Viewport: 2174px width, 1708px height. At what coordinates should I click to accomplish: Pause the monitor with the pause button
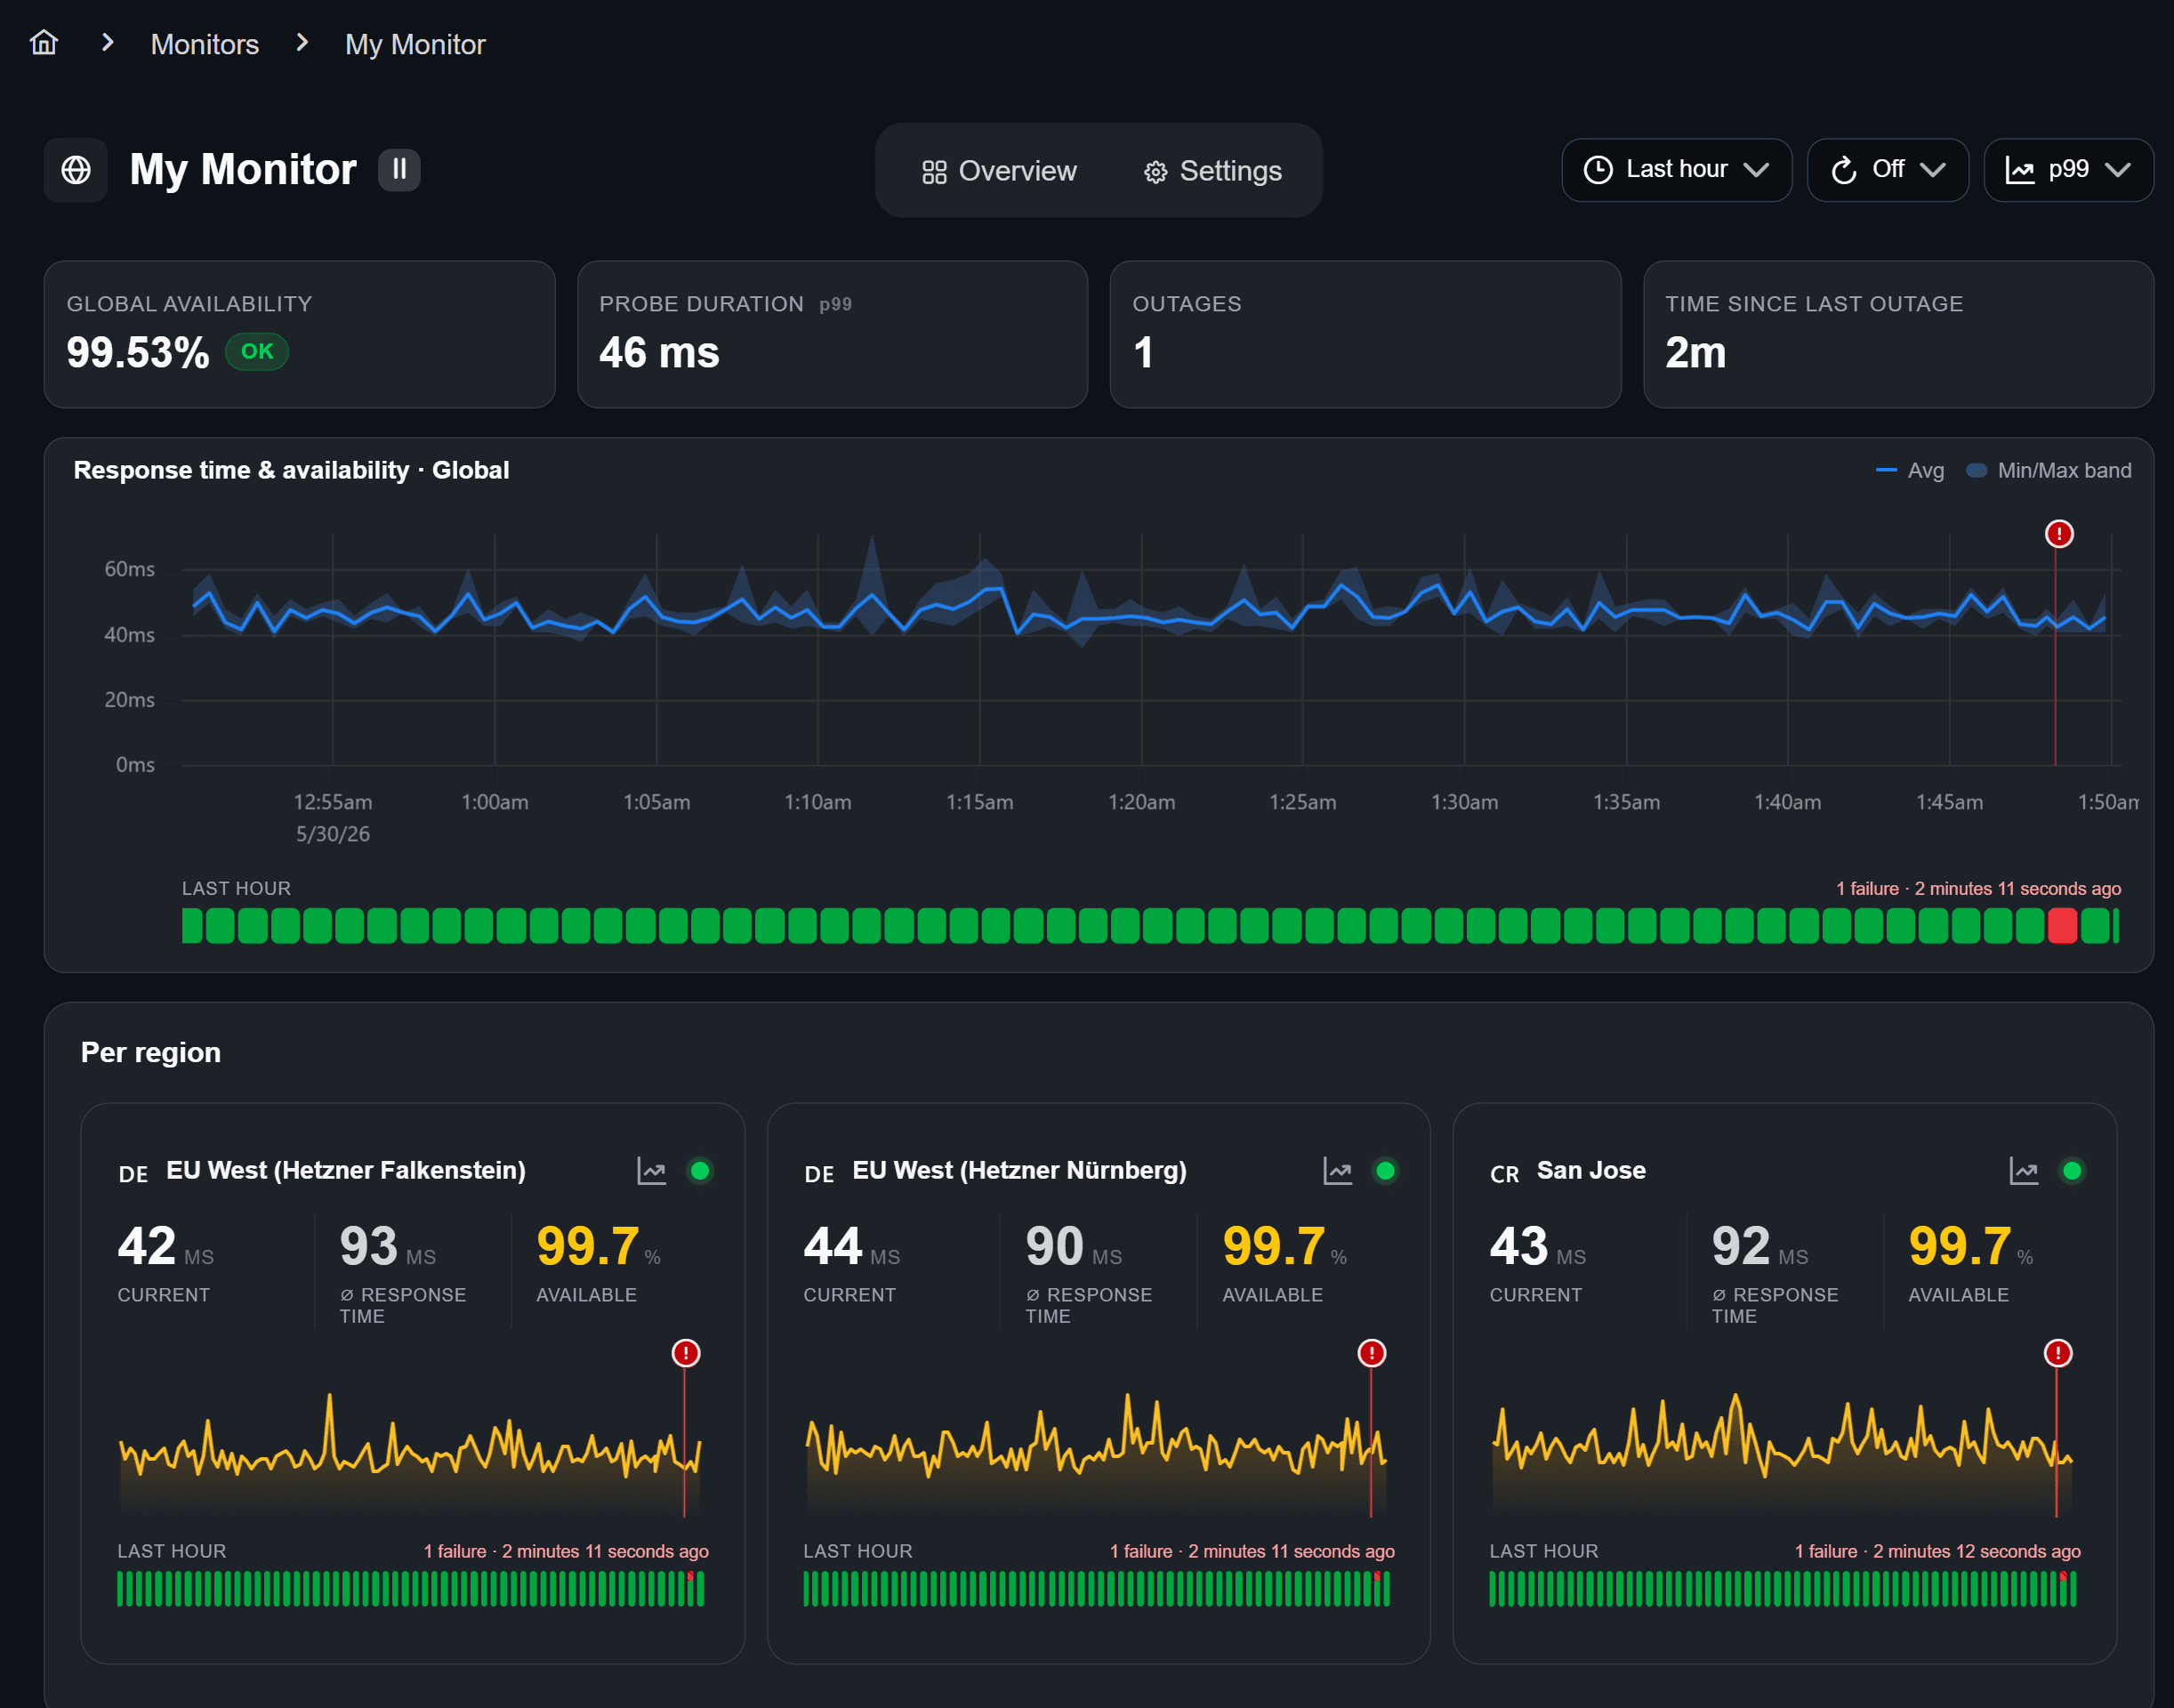coord(399,169)
